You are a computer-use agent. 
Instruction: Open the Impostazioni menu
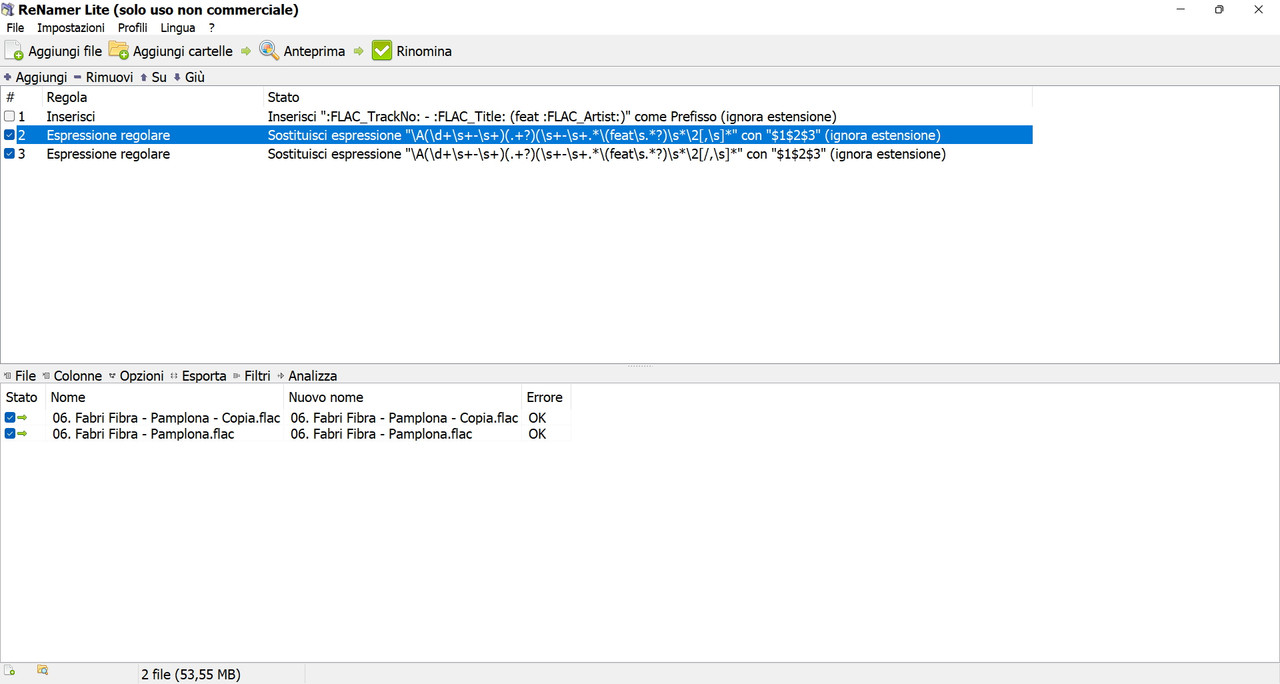71,28
